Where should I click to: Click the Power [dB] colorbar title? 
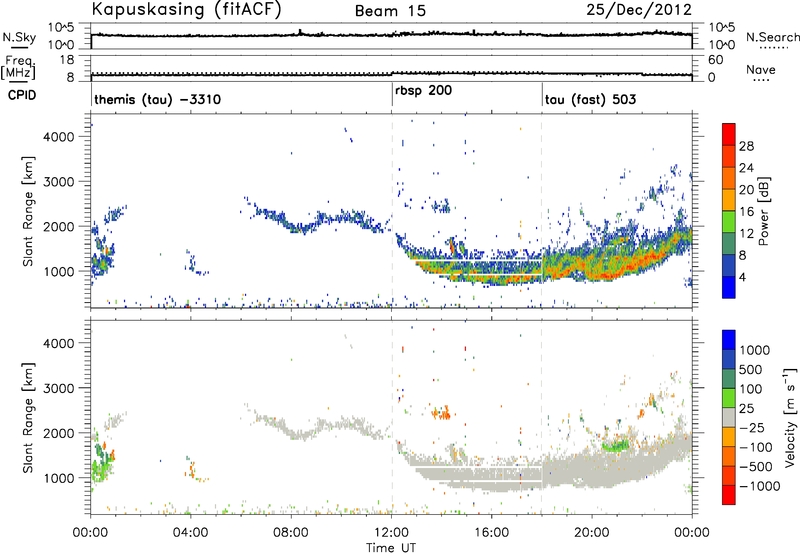pos(763,211)
